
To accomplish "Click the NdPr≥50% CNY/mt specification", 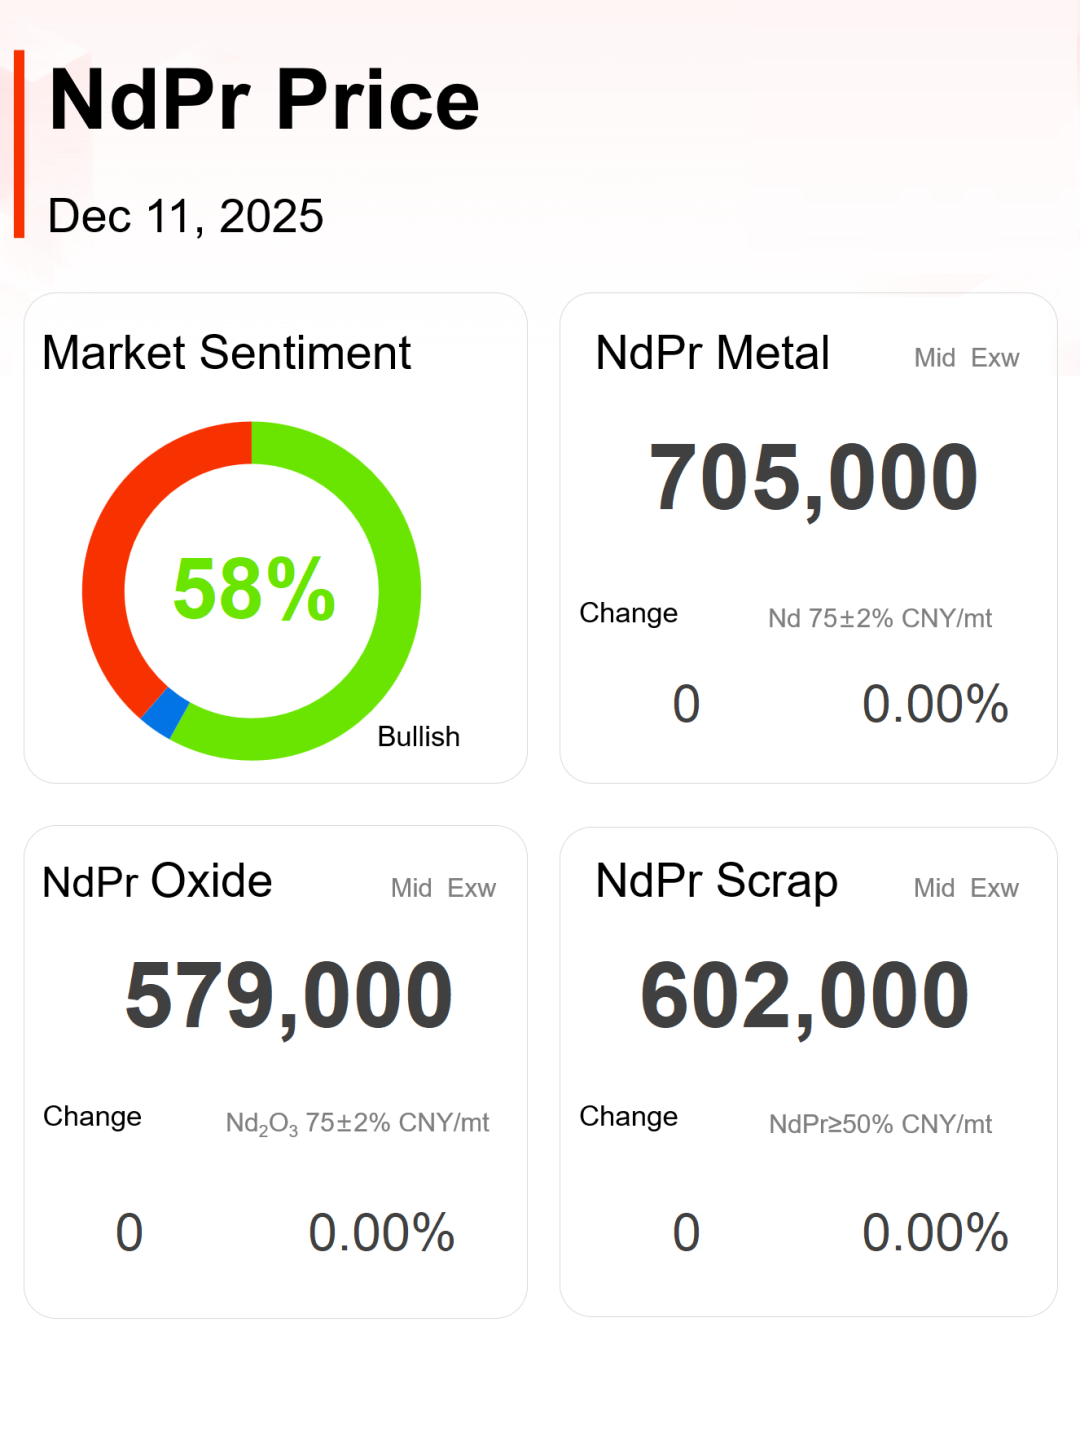I will (x=880, y=1124).
